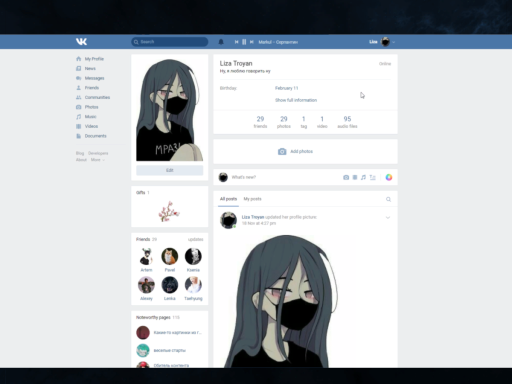Open Friends in left sidebar

tap(92, 88)
